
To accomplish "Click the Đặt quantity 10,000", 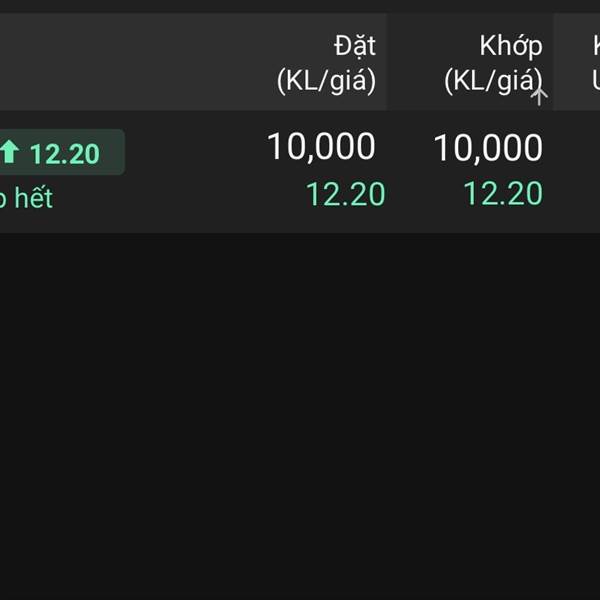I will [321, 147].
